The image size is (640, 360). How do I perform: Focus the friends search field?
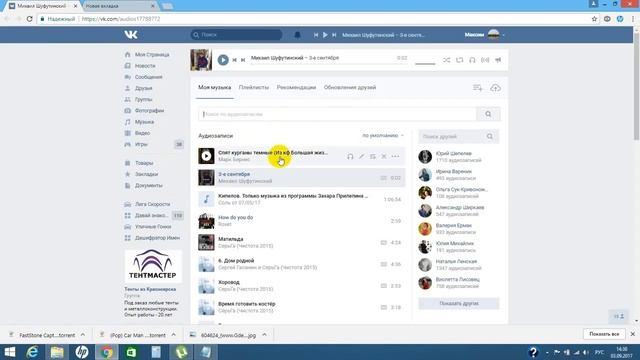tap(453, 136)
